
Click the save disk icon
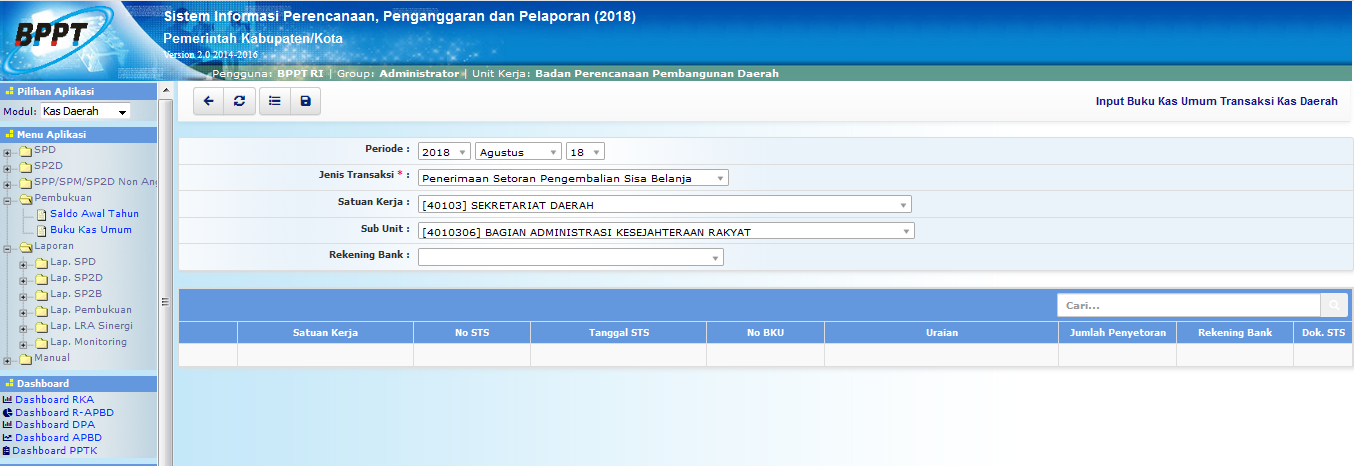305,101
